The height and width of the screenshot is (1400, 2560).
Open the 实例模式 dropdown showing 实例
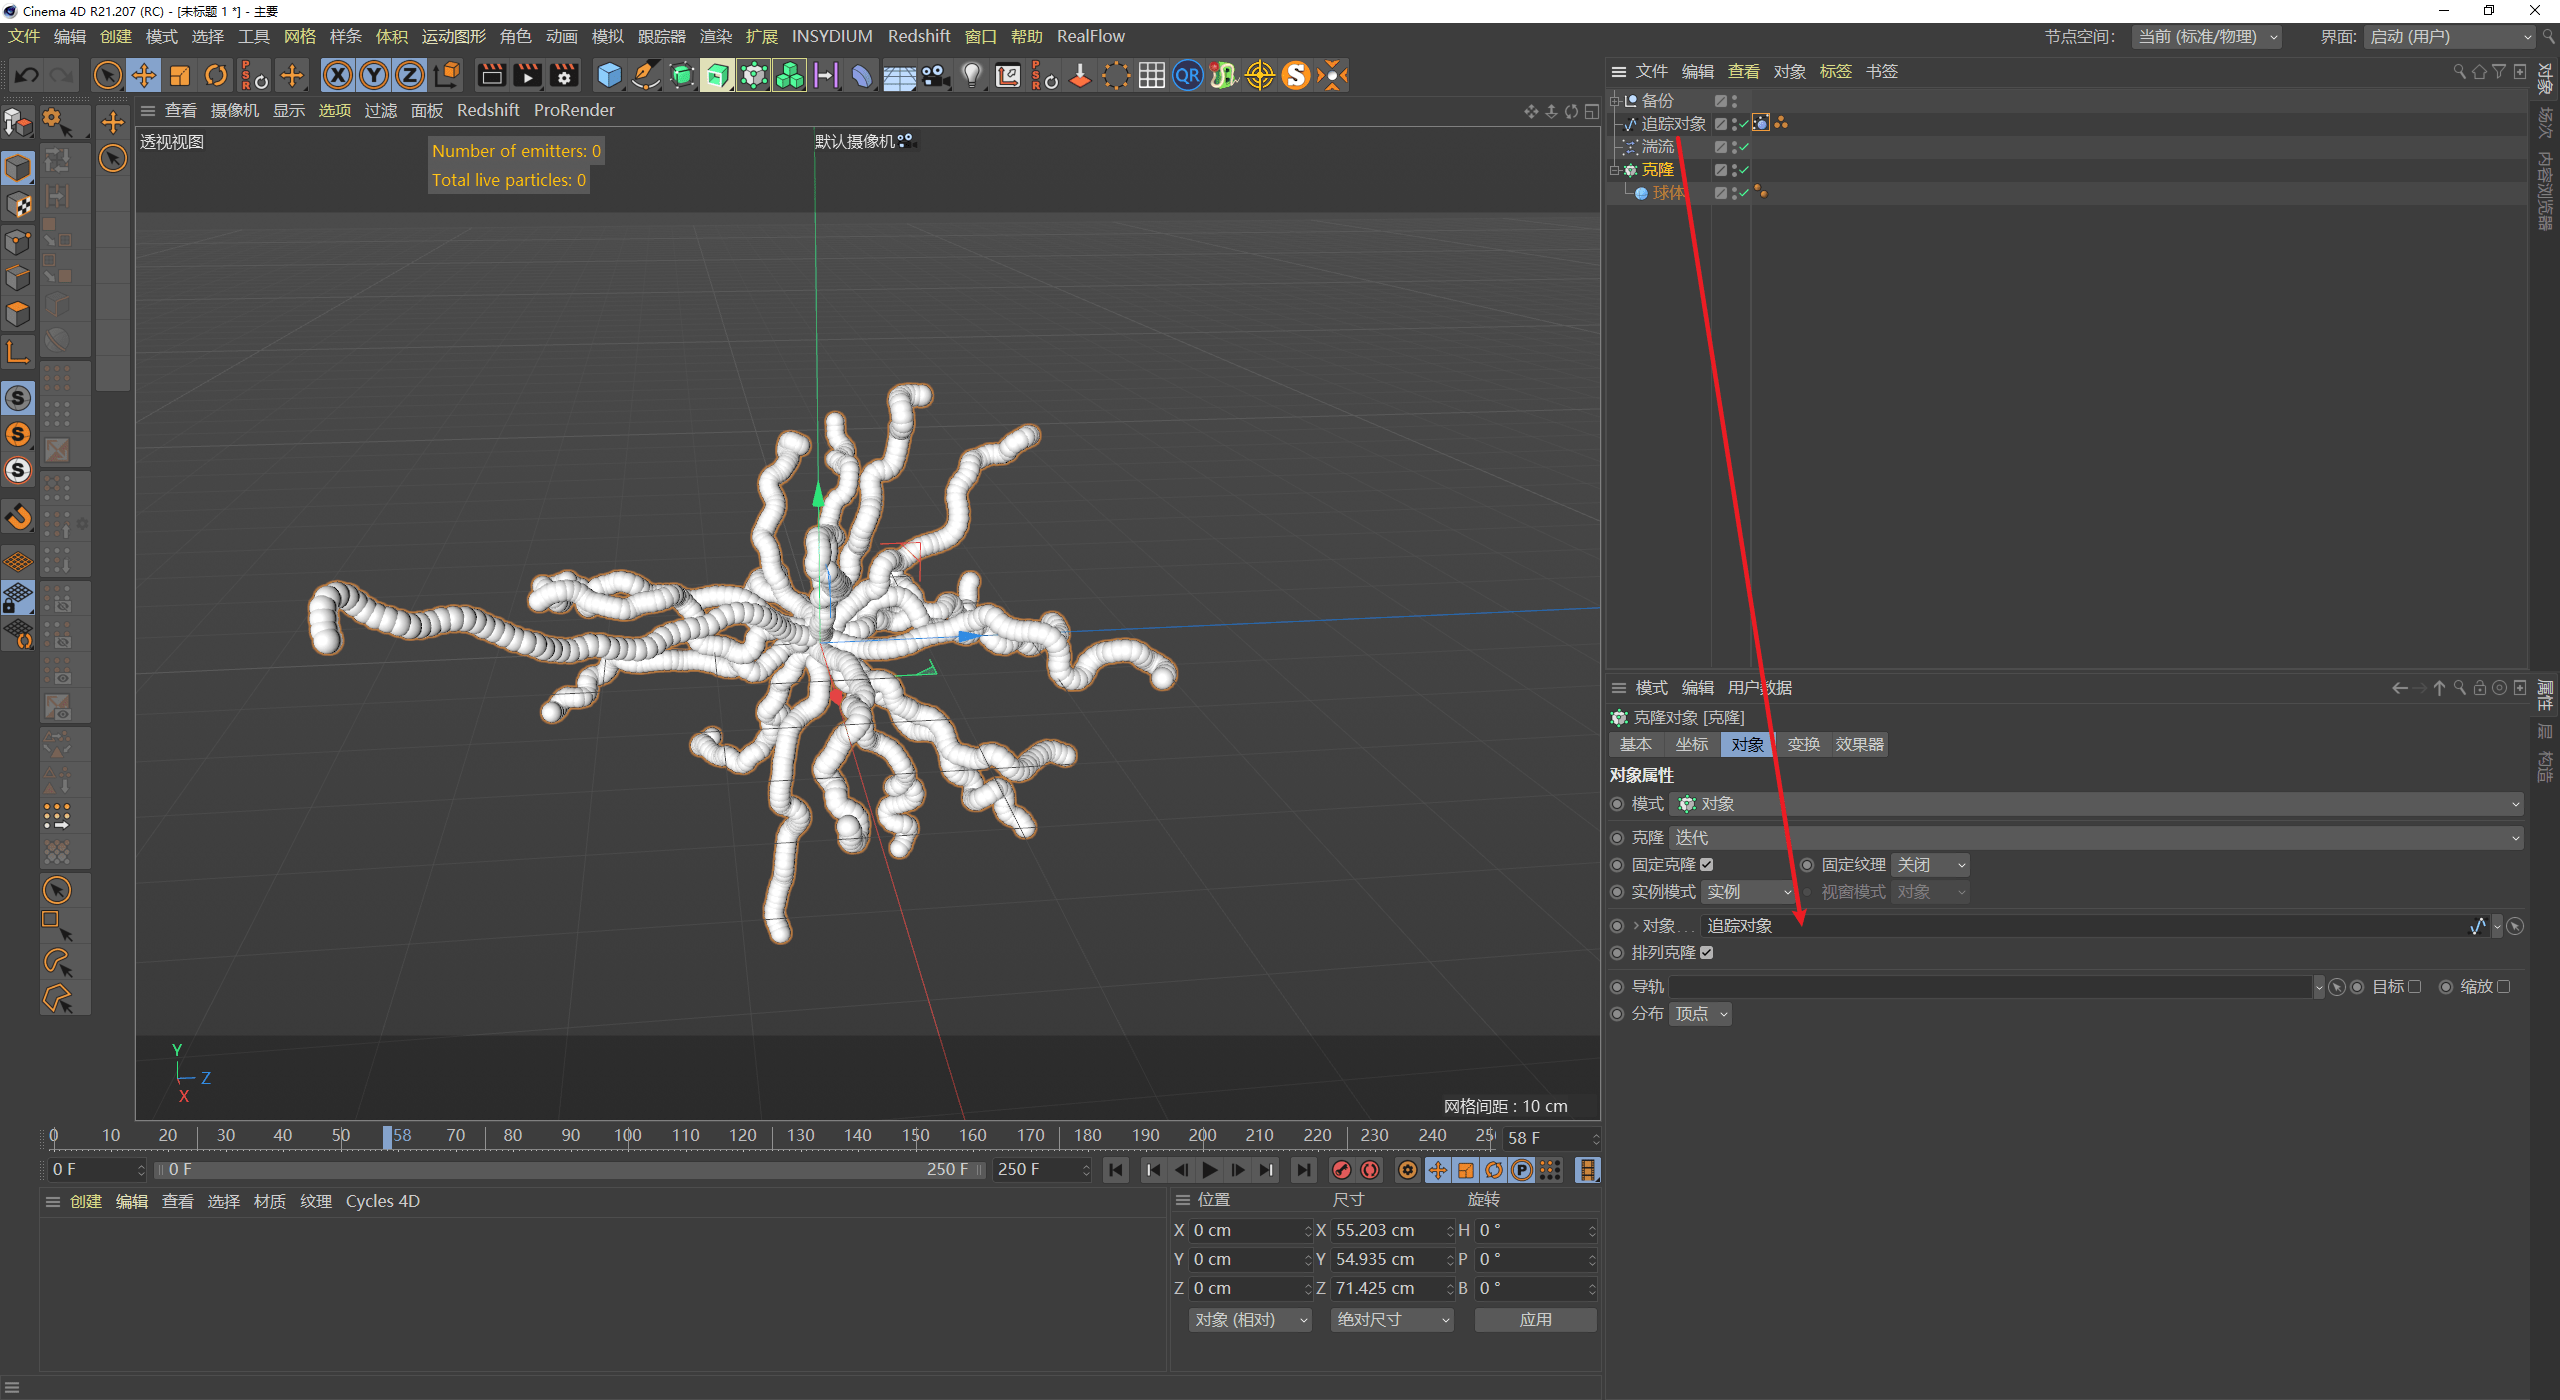(x=1748, y=891)
